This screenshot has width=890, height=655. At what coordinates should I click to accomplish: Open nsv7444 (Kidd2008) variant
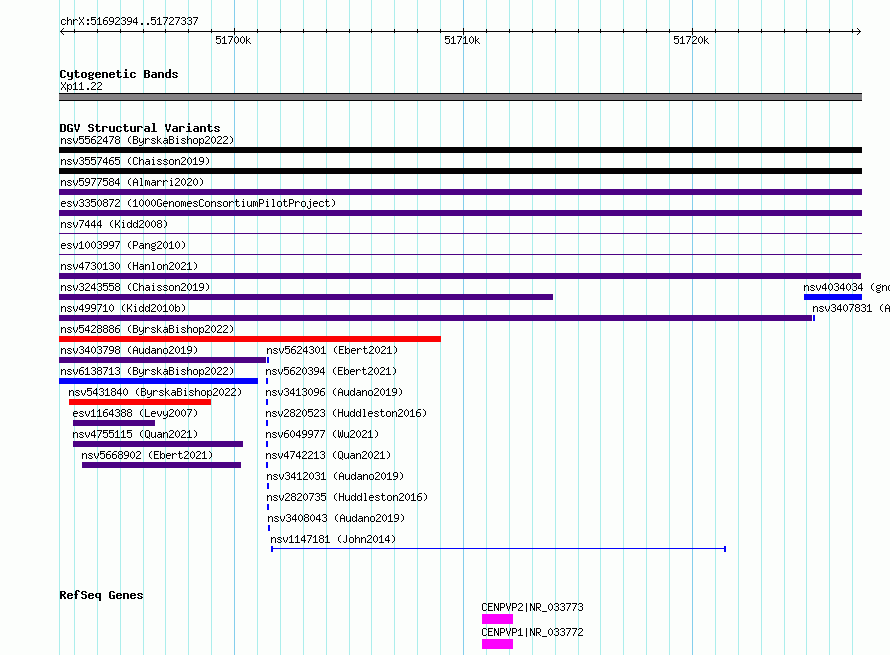114,224
